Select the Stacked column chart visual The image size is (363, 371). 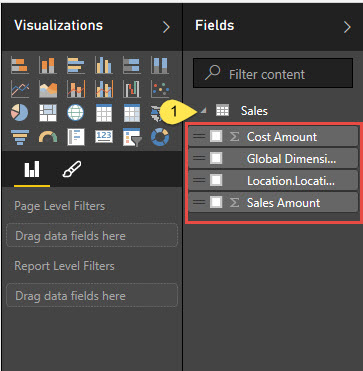click(48, 65)
